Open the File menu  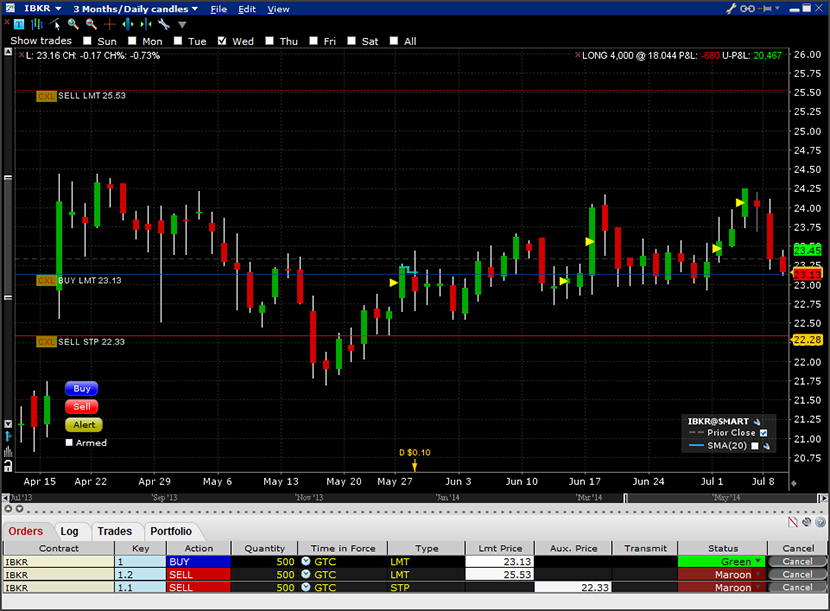[x=218, y=9]
